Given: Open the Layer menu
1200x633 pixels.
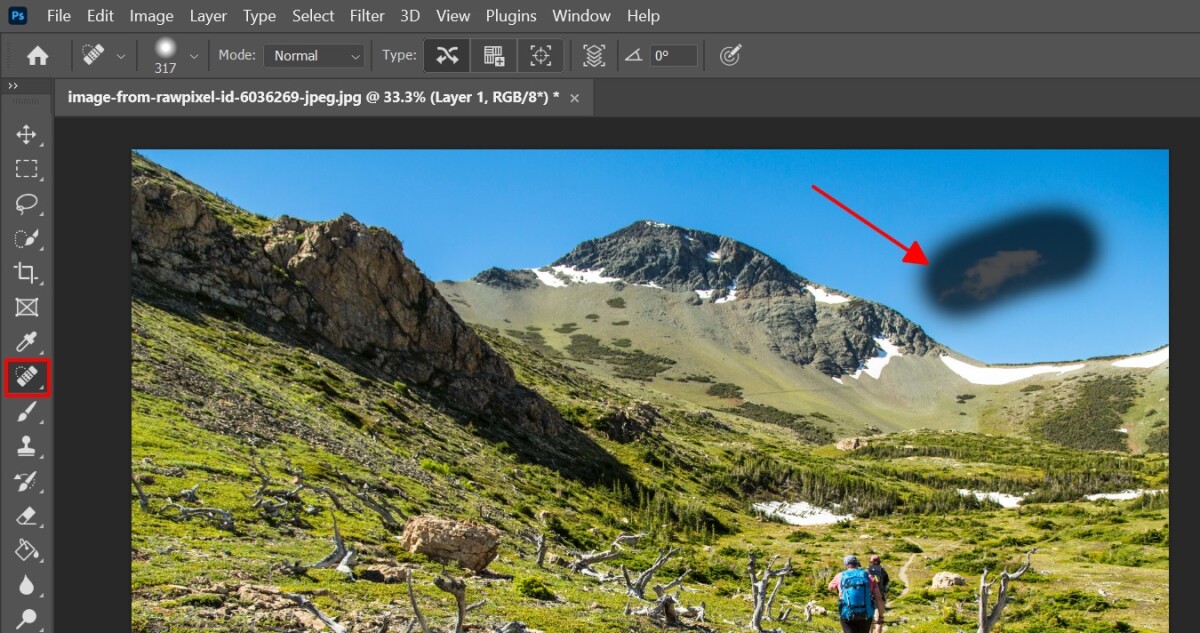Looking at the screenshot, I should (x=208, y=16).
